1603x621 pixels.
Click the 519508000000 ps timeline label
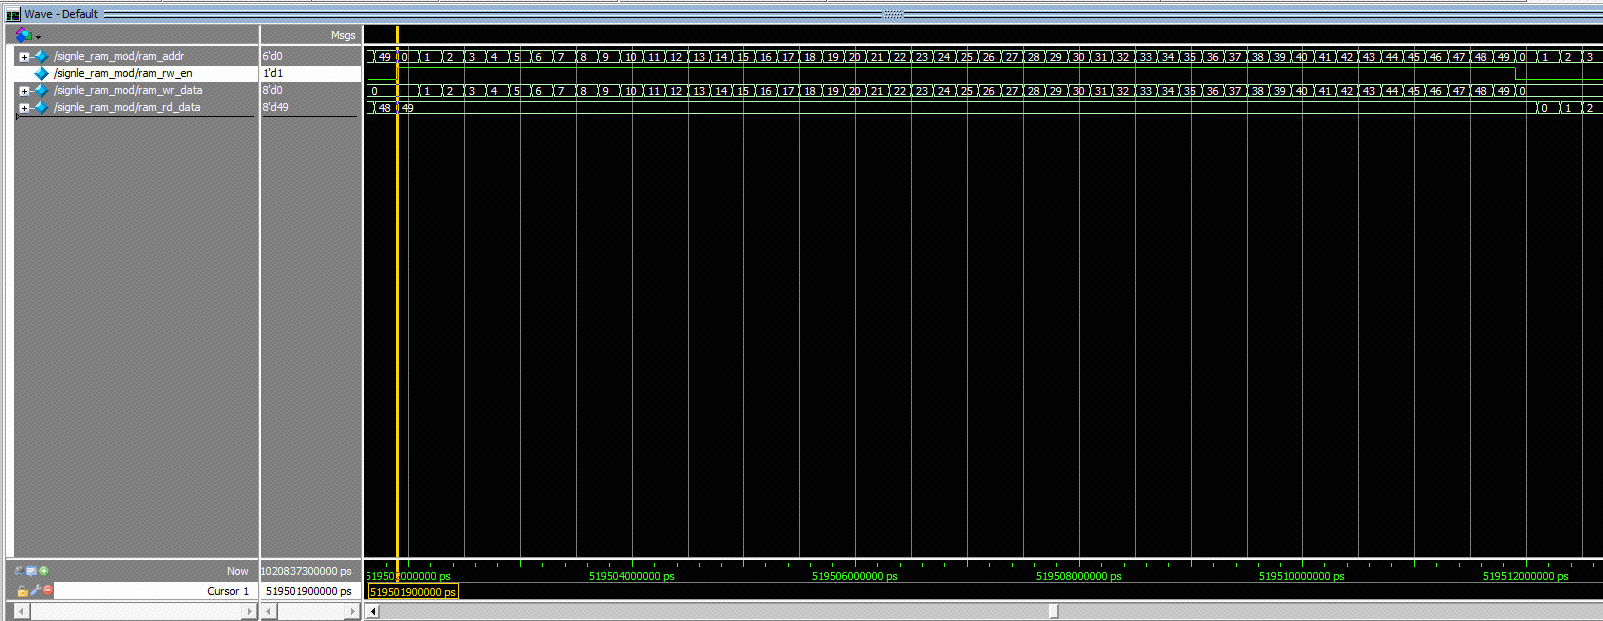pos(1079,576)
